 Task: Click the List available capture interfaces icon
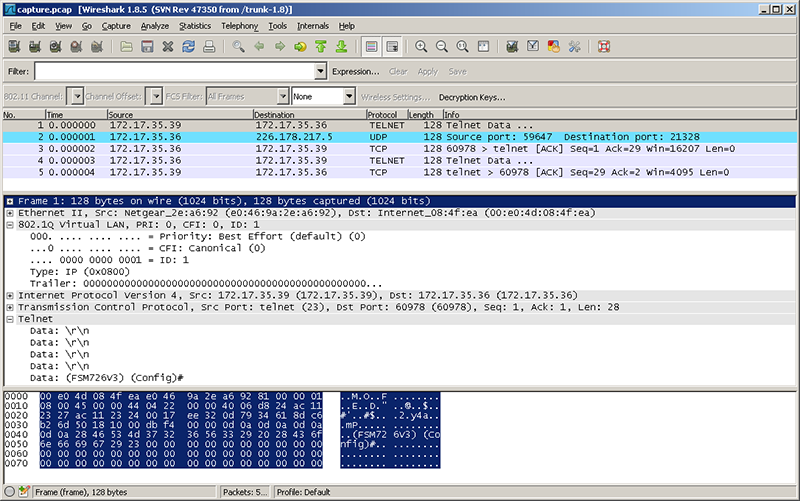pyautogui.click(x=14, y=47)
